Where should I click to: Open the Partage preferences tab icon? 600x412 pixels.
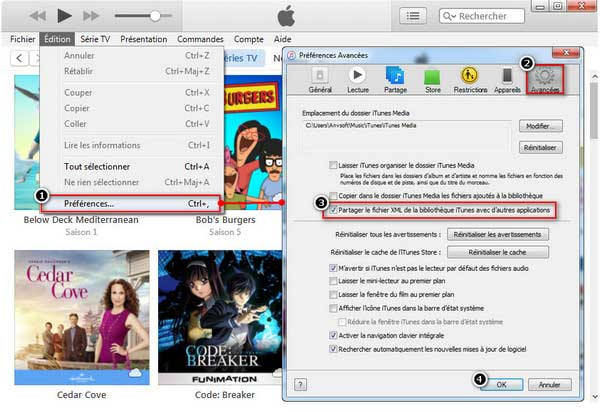pyautogui.click(x=395, y=80)
